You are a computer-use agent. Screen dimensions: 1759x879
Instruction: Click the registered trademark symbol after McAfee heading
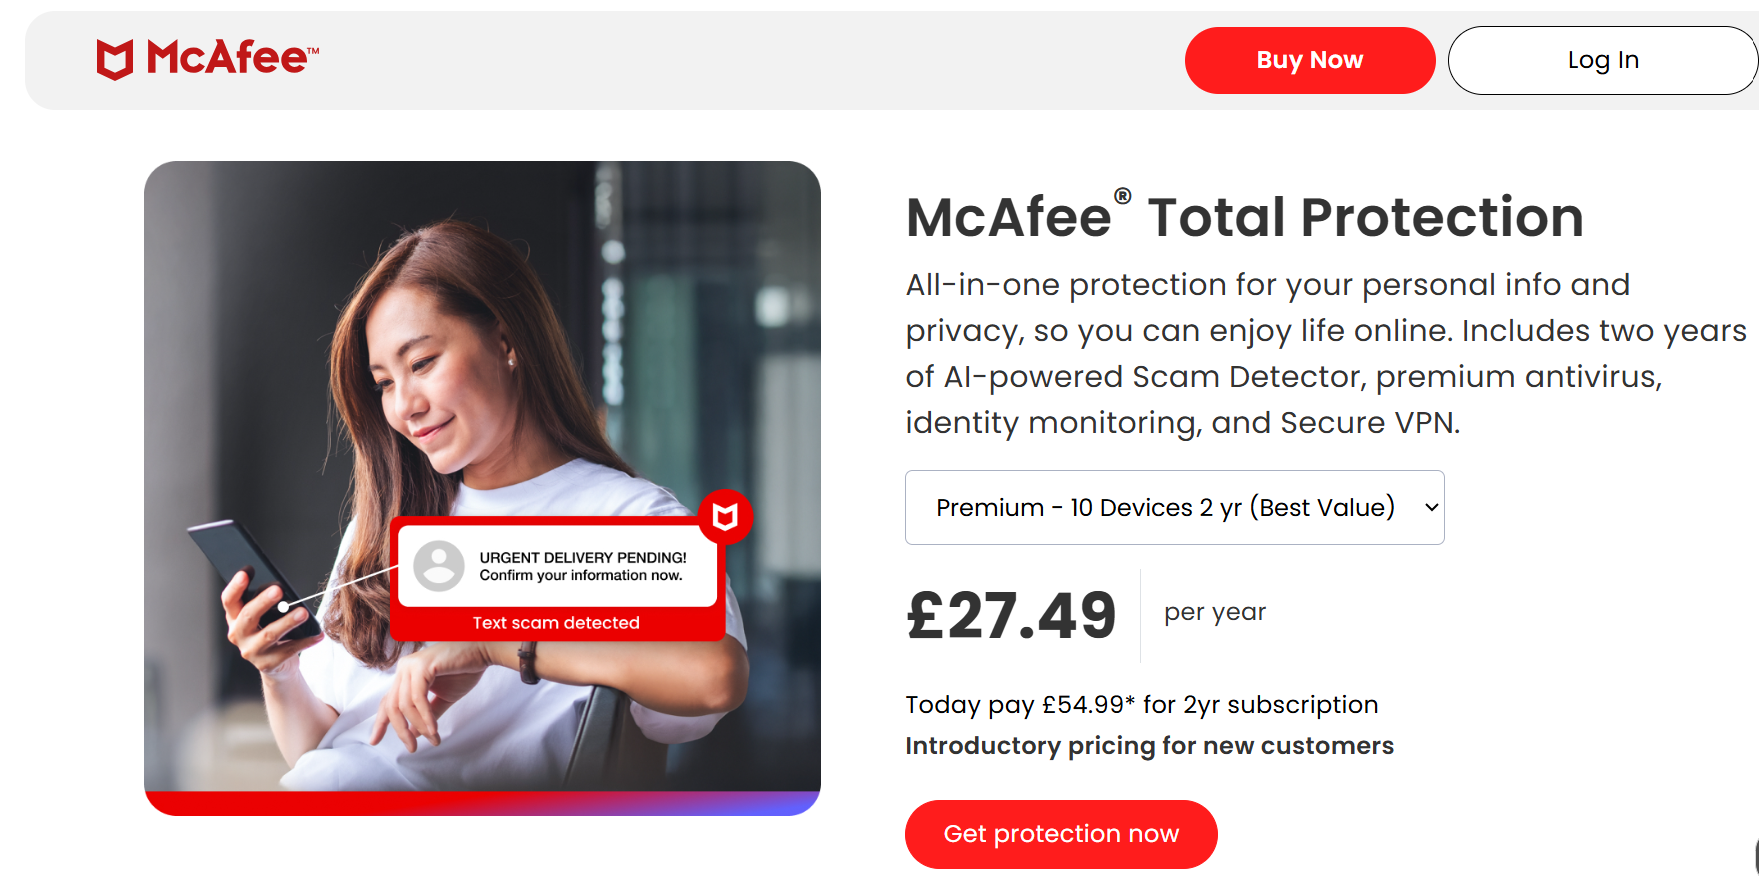1122,196
